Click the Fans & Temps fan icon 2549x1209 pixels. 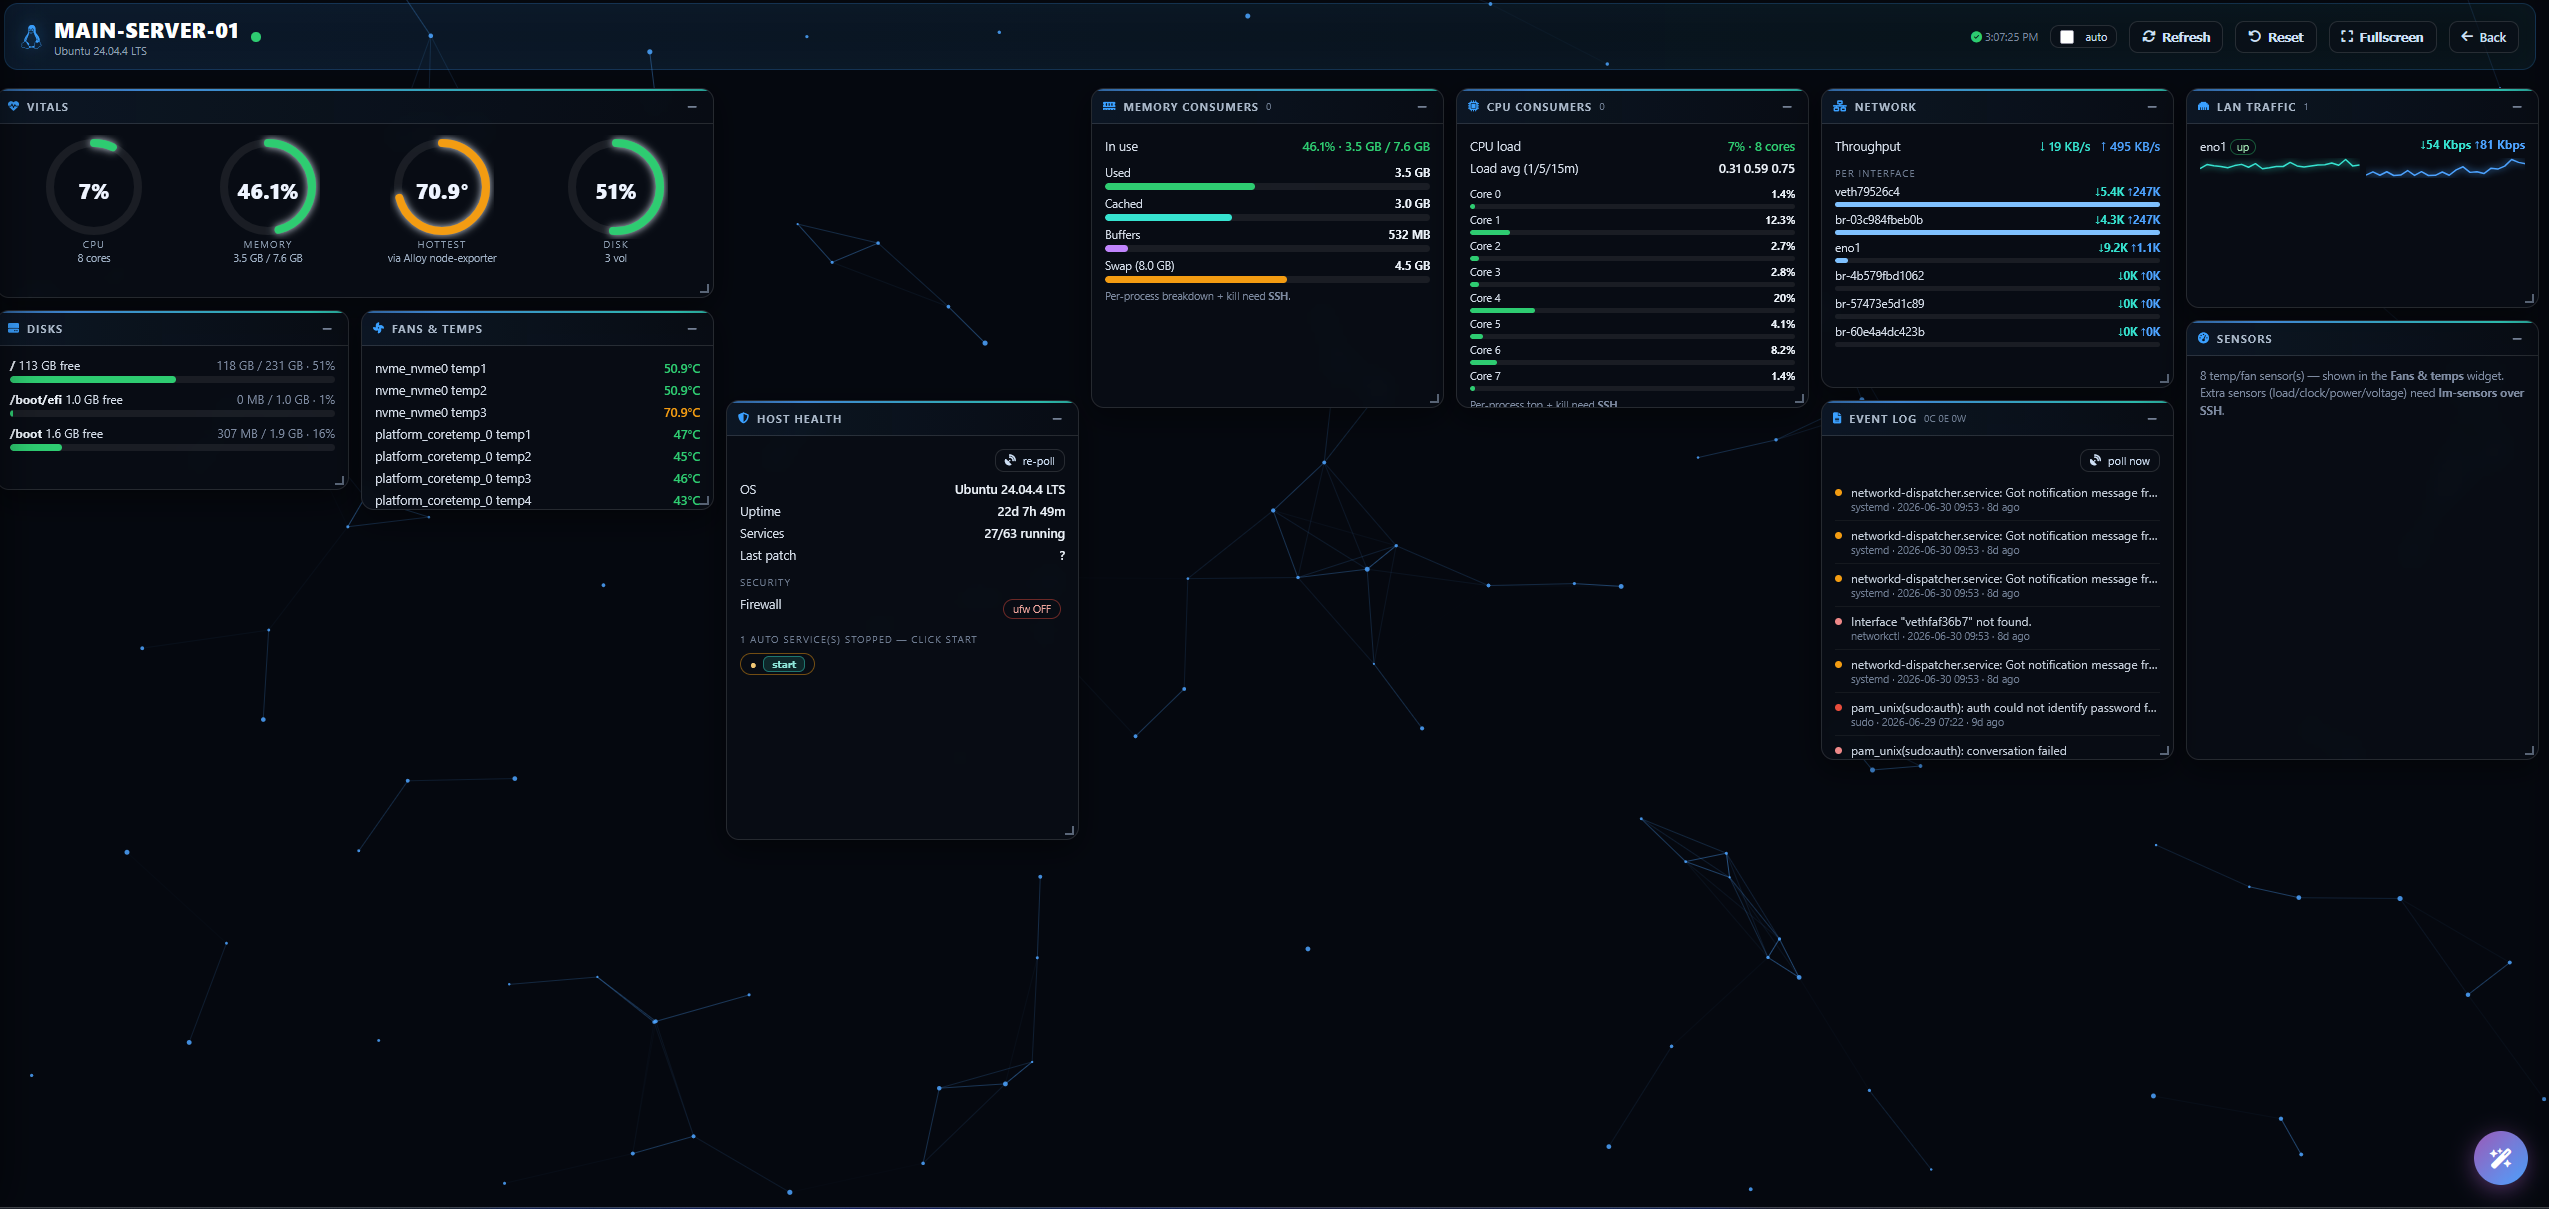pos(379,328)
